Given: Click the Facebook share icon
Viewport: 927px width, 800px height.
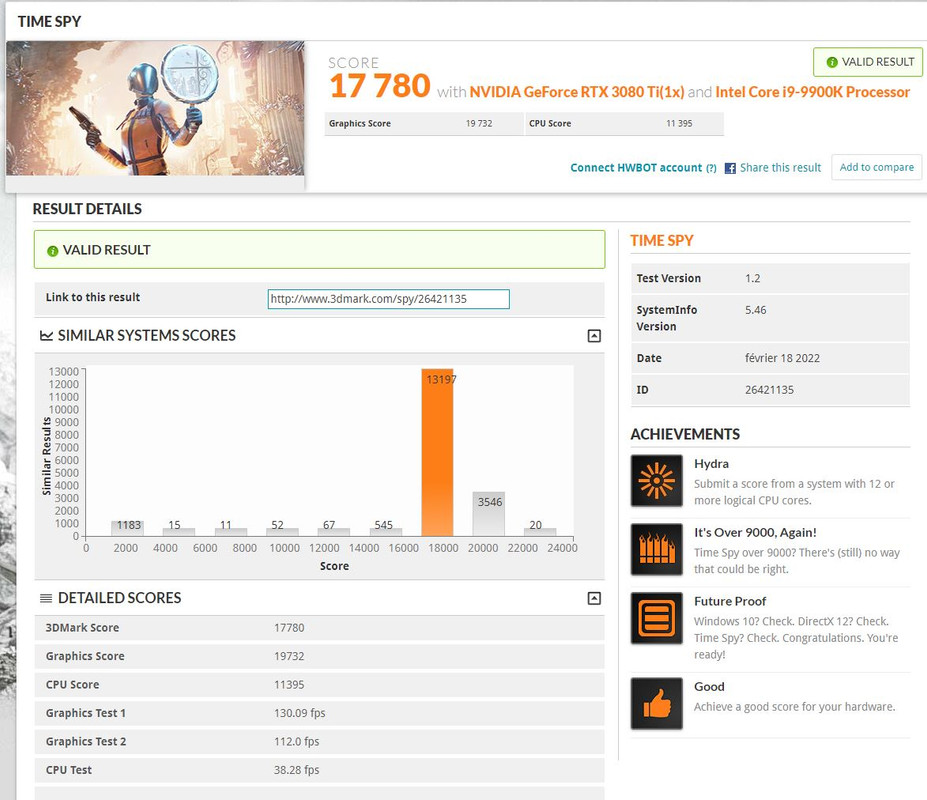Looking at the screenshot, I should pos(730,168).
